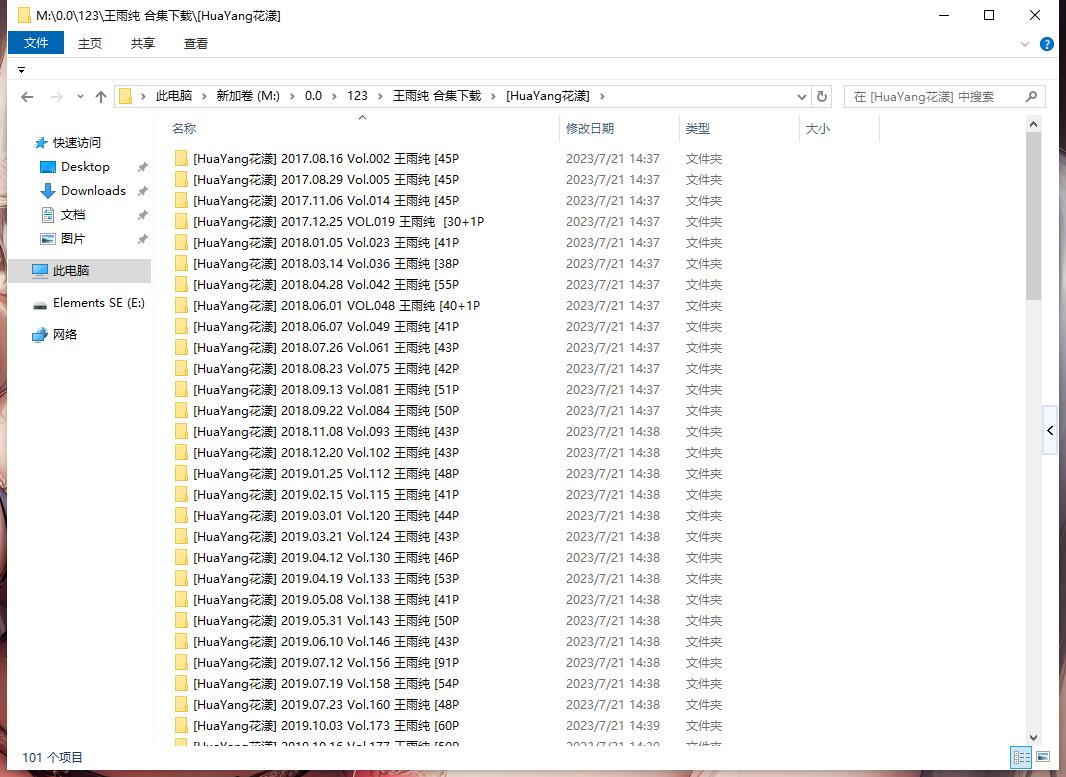Open Explorer help question mark icon
The height and width of the screenshot is (777, 1066).
[x=1047, y=44]
